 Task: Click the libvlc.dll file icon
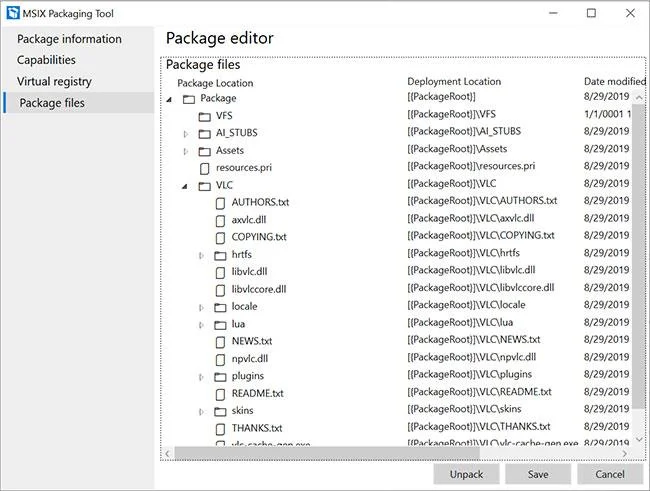click(x=221, y=273)
